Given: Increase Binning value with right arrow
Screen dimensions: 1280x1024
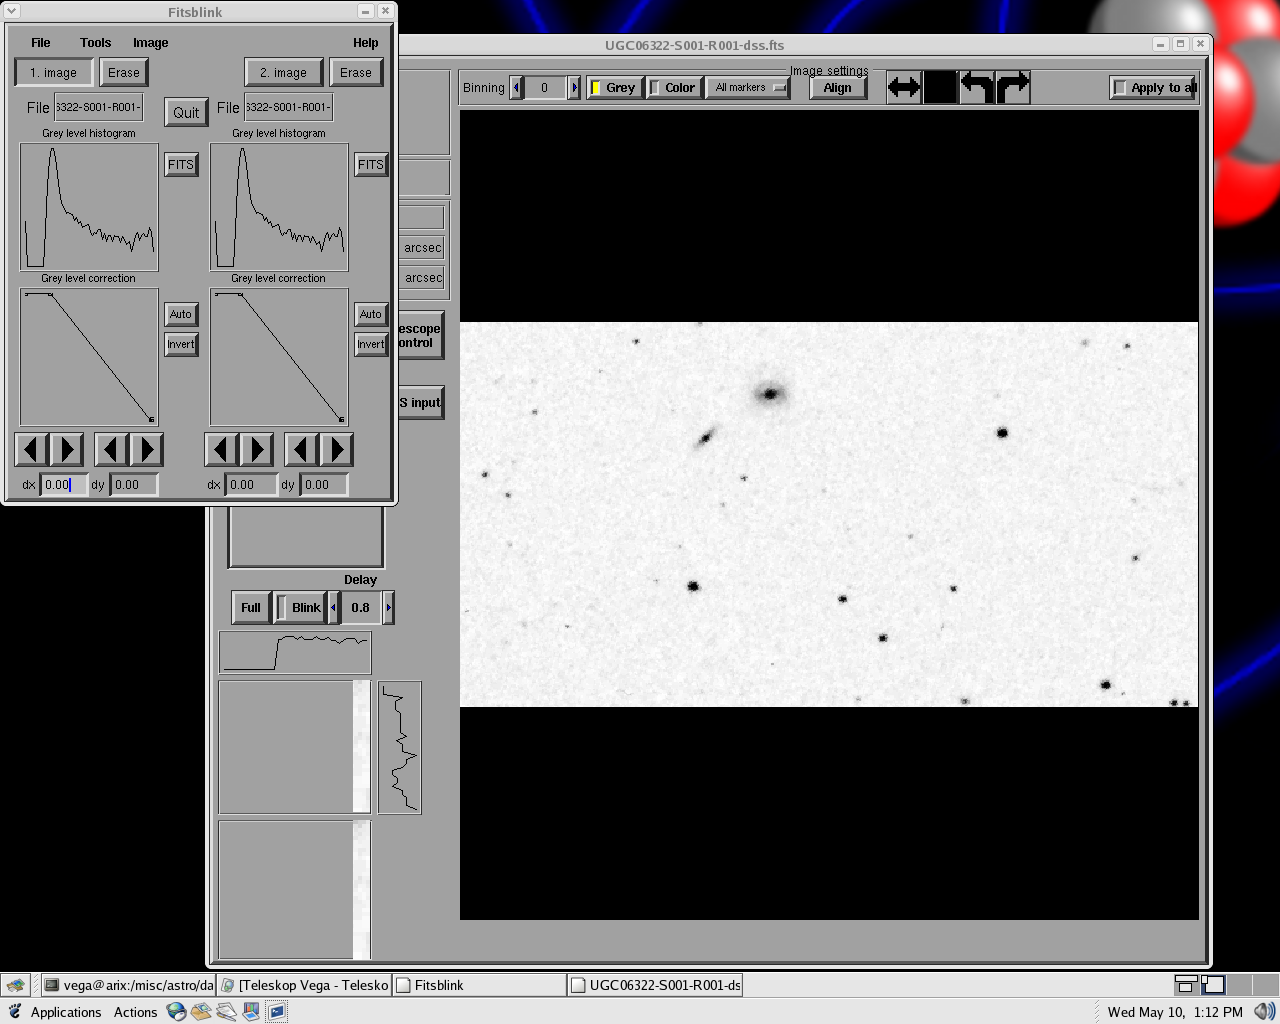Looking at the screenshot, I should (574, 87).
